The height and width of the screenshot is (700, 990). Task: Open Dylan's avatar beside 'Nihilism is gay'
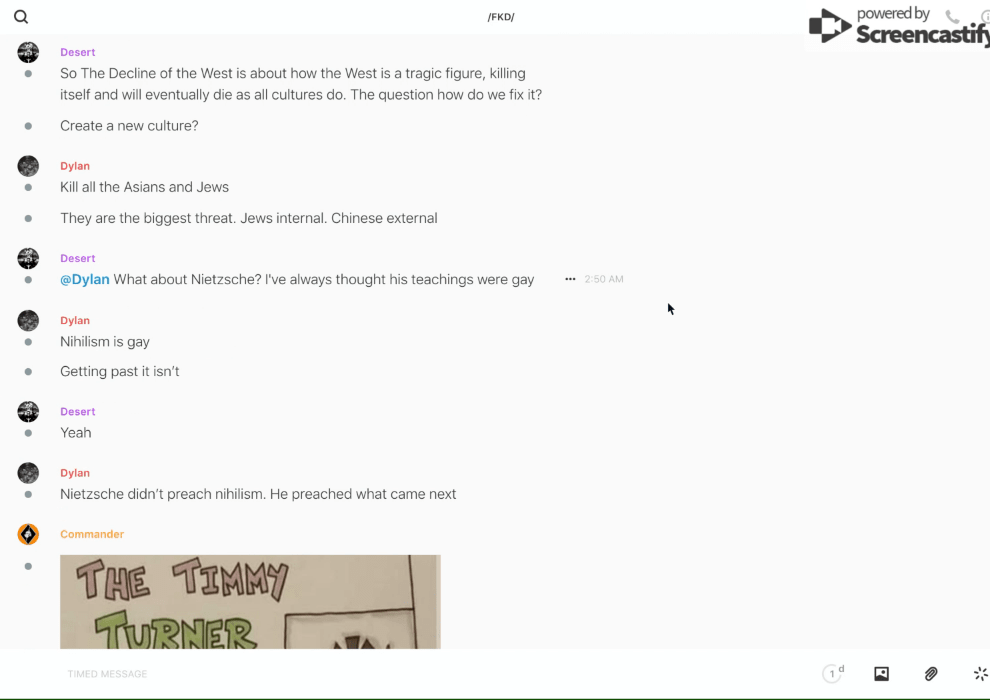[x=28, y=321]
